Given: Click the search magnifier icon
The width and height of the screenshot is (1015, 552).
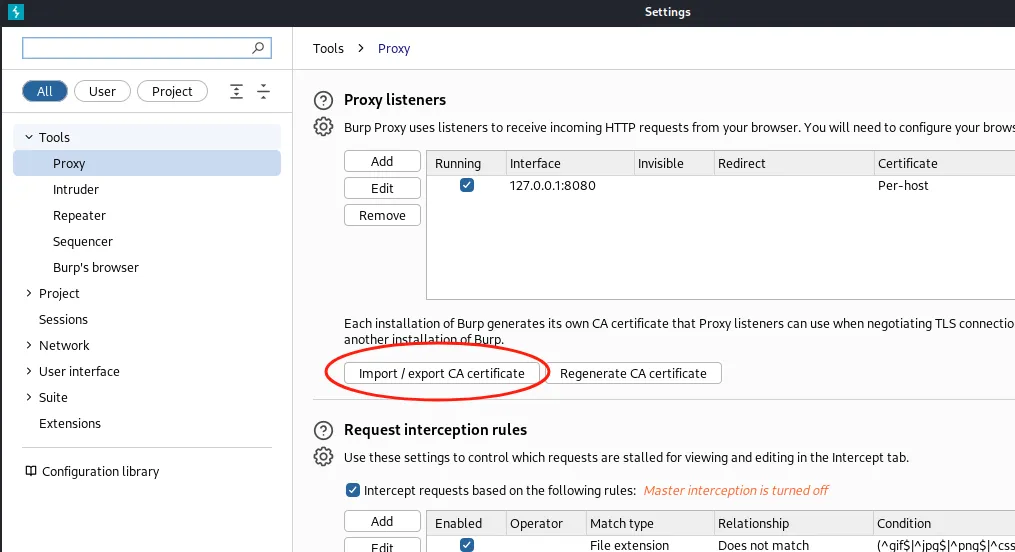Looking at the screenshot, I should (259, 48).
